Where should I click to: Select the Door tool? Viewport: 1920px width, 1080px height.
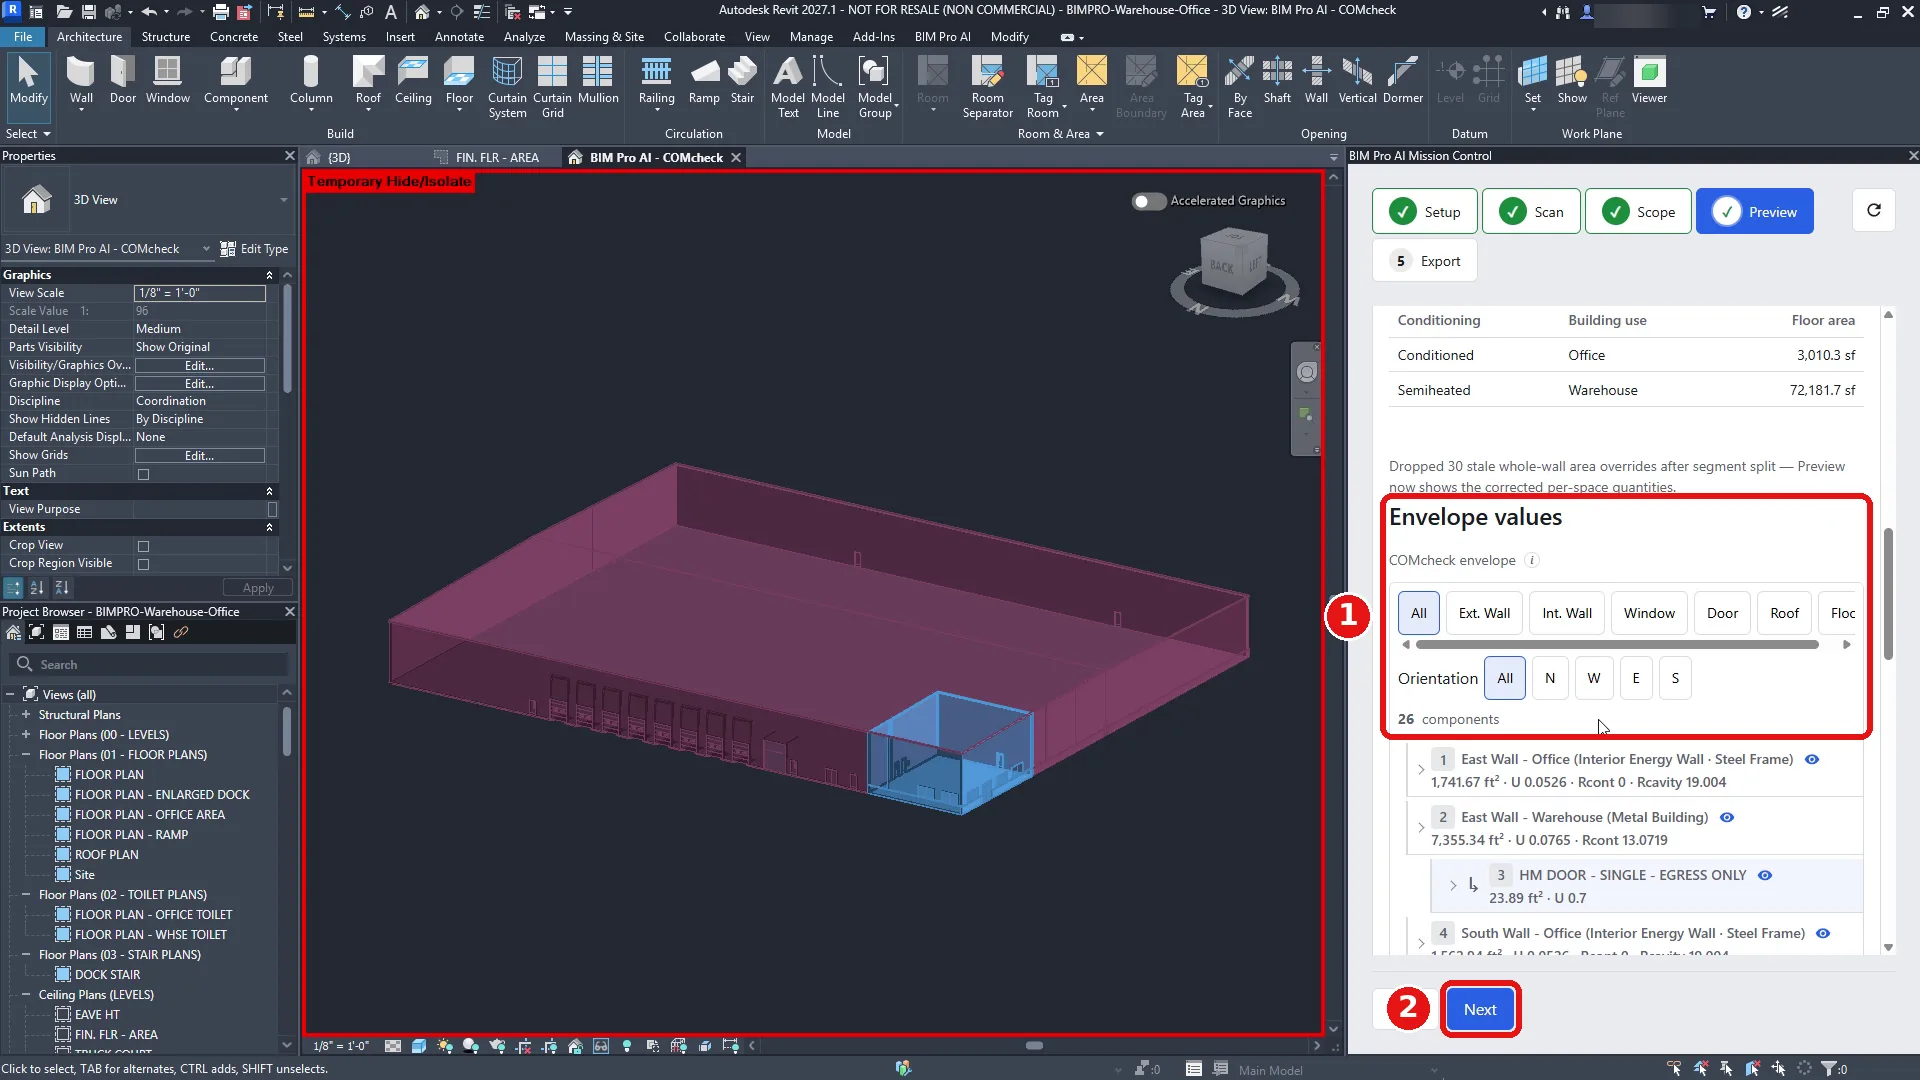123,80
